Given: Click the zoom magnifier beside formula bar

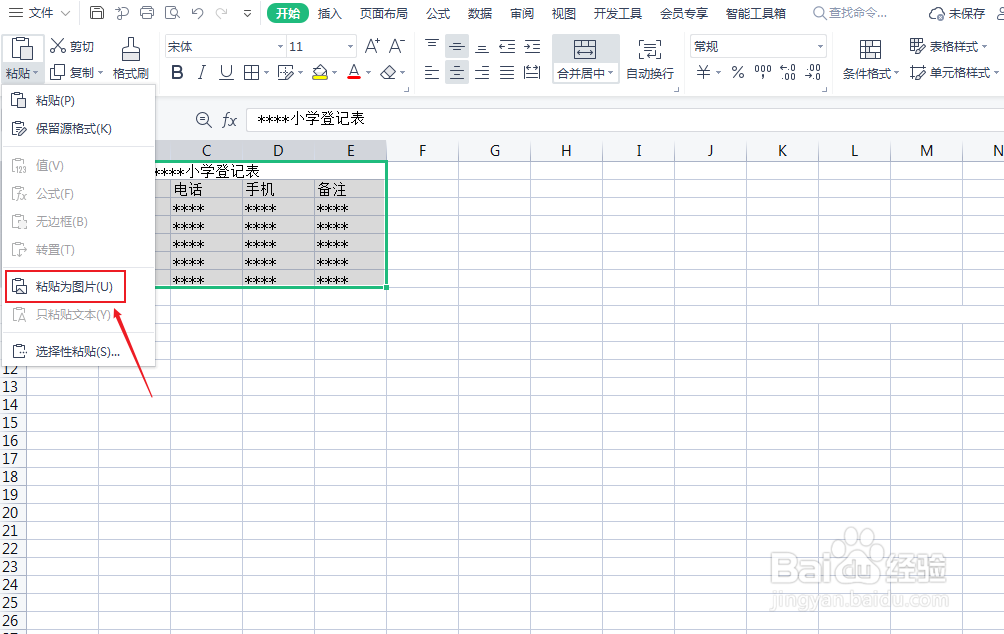Looking at the screenshot, I should tap(204, 120).
